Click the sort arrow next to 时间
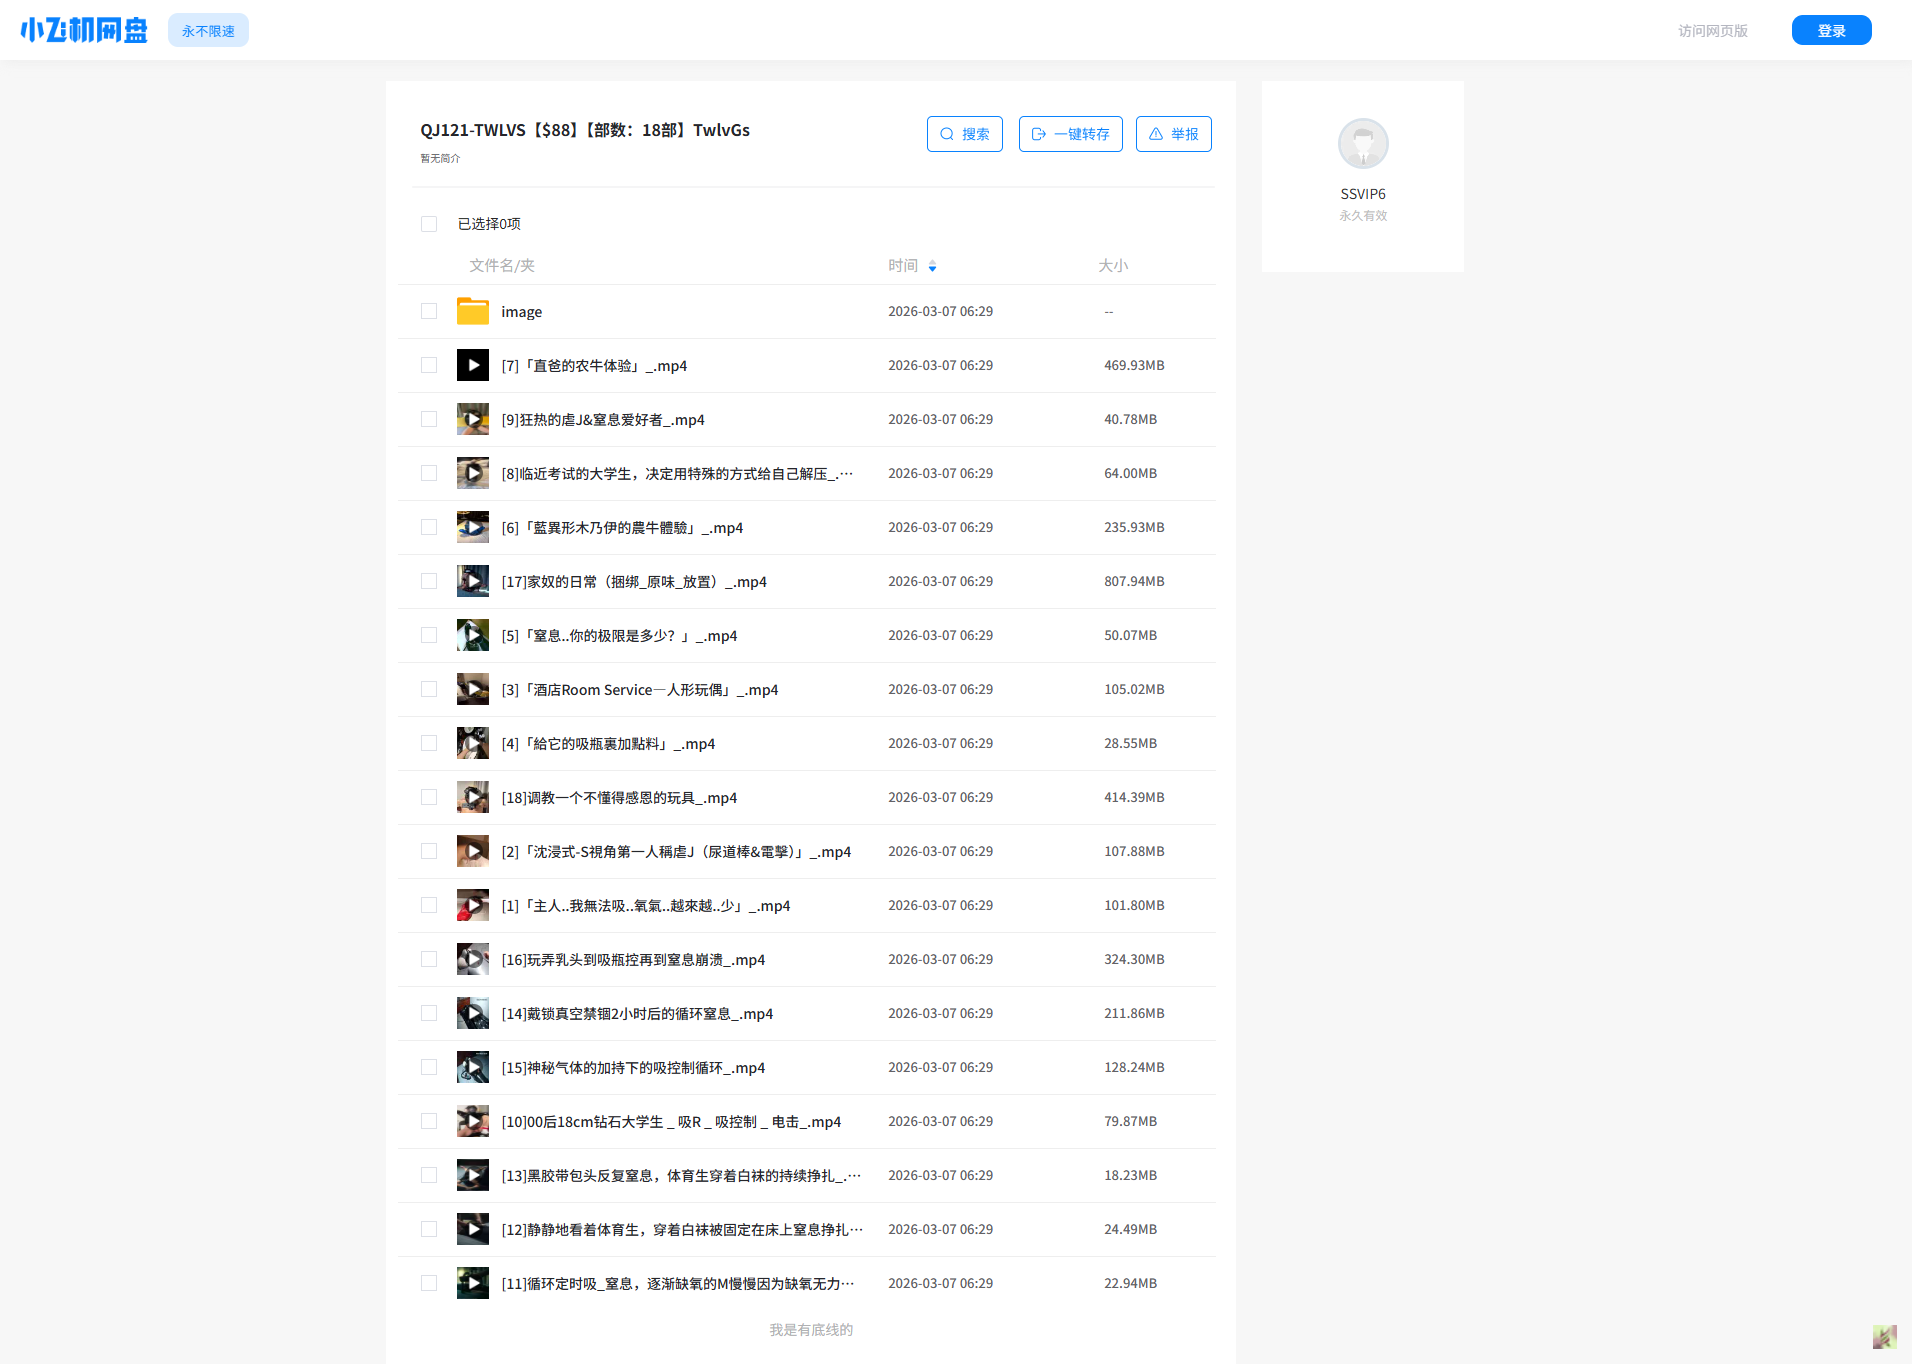The height and width of the screenshot is (1364, 1912). [x=932, y=266]
